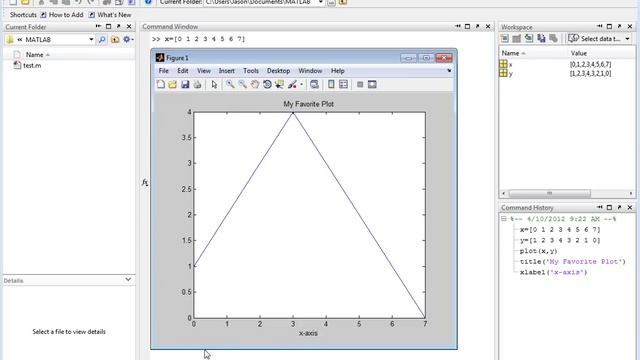Select y=[1 2 3 4 3 2 1 0] in Command History
This screenshot has width=640, height=360.
pos(560,240)
